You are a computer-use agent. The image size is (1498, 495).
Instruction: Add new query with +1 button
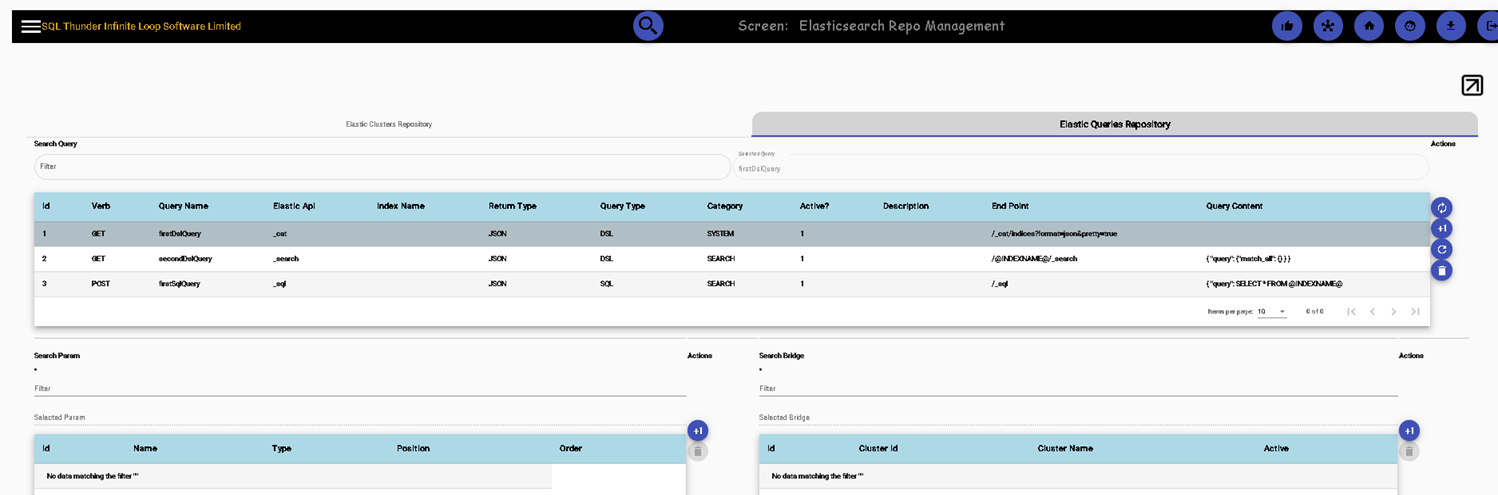pyautogui.click(x=1441, y=228)
